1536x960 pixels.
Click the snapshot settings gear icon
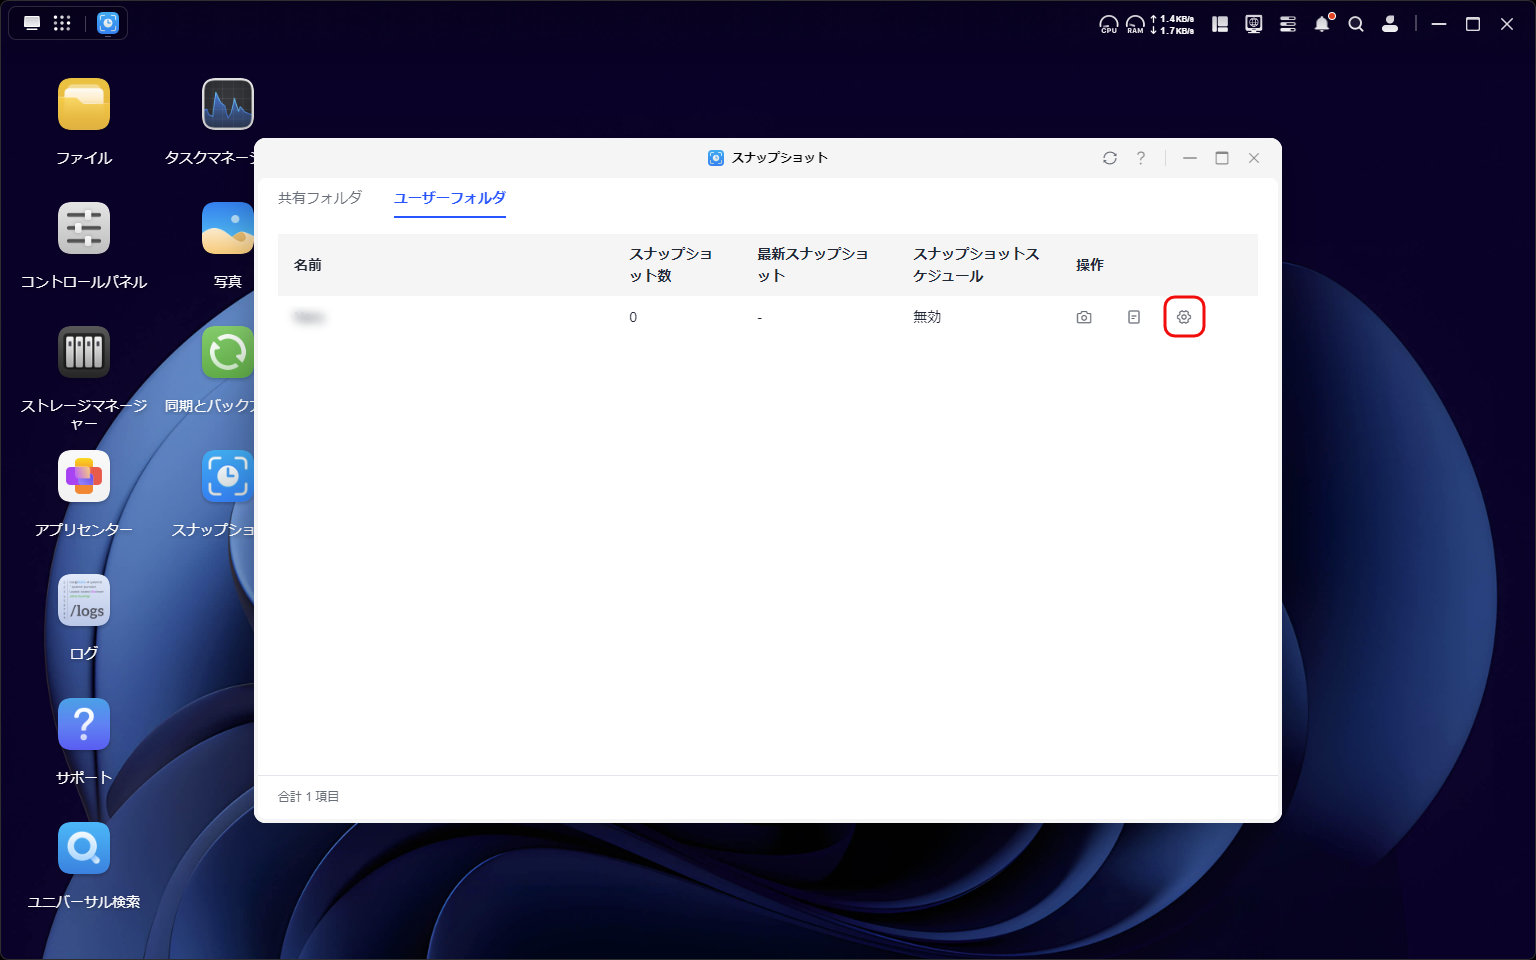[x=1184, y=317]
